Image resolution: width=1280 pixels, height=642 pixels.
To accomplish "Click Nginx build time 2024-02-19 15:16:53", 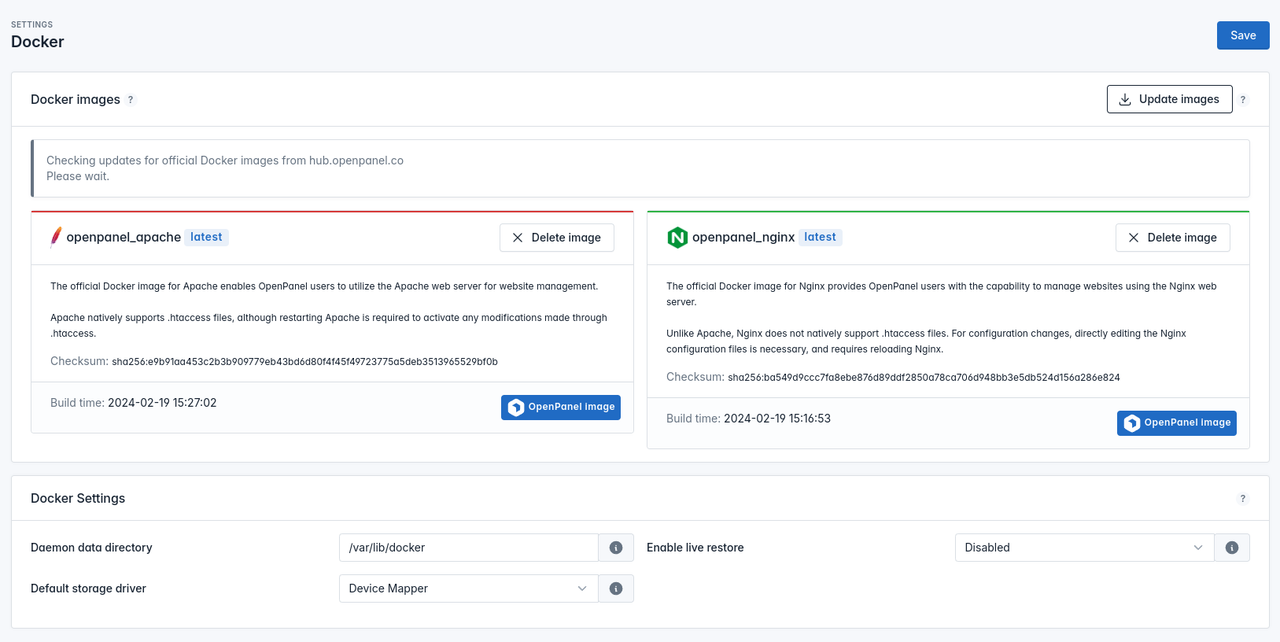I will click(x=777, y=418).
